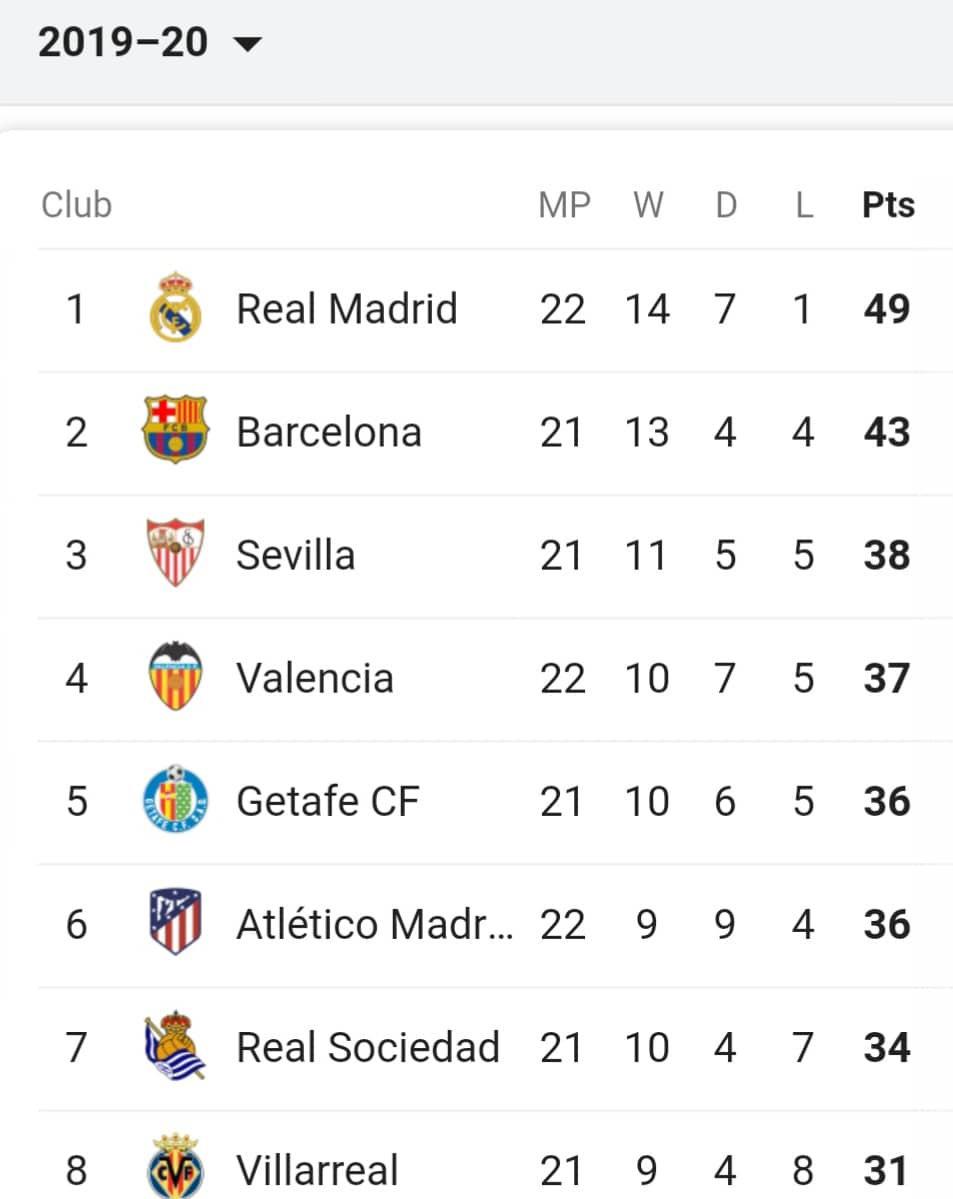Click the W column header
Image resolution: width=953 pixels, height=1199 pixels.
(x=648, y=205)
